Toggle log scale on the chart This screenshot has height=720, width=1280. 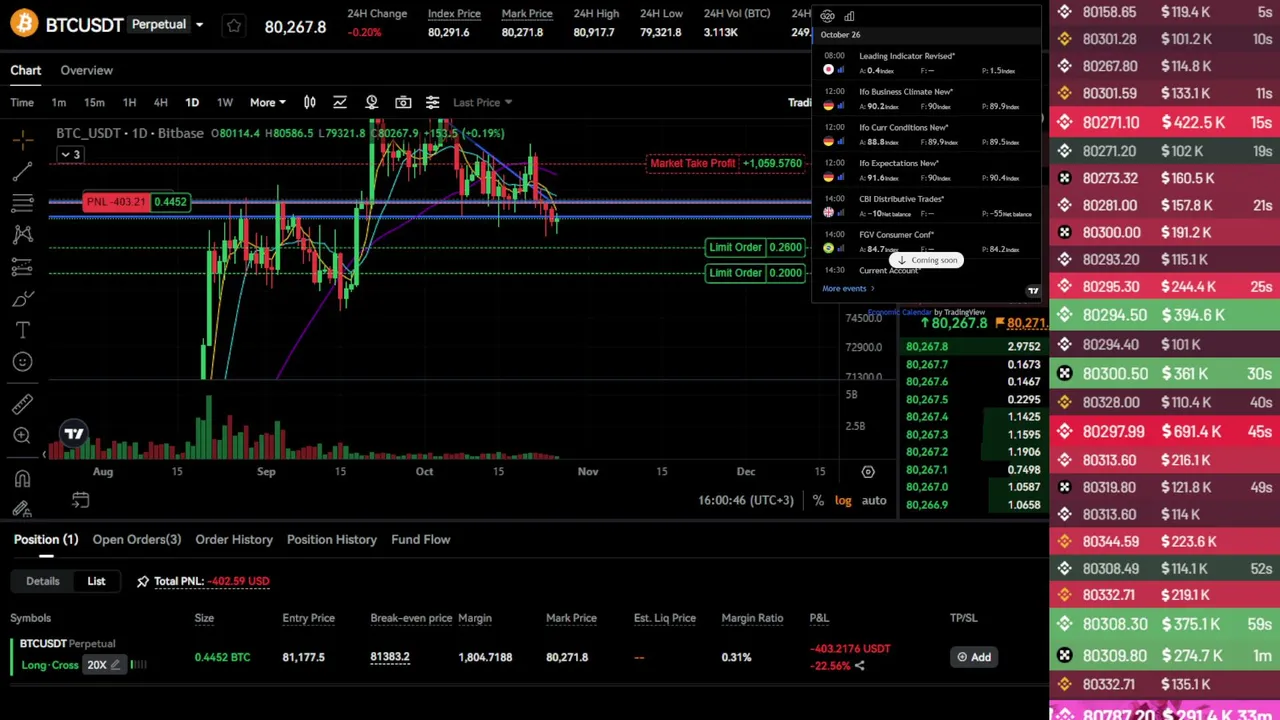coord(843,500)
